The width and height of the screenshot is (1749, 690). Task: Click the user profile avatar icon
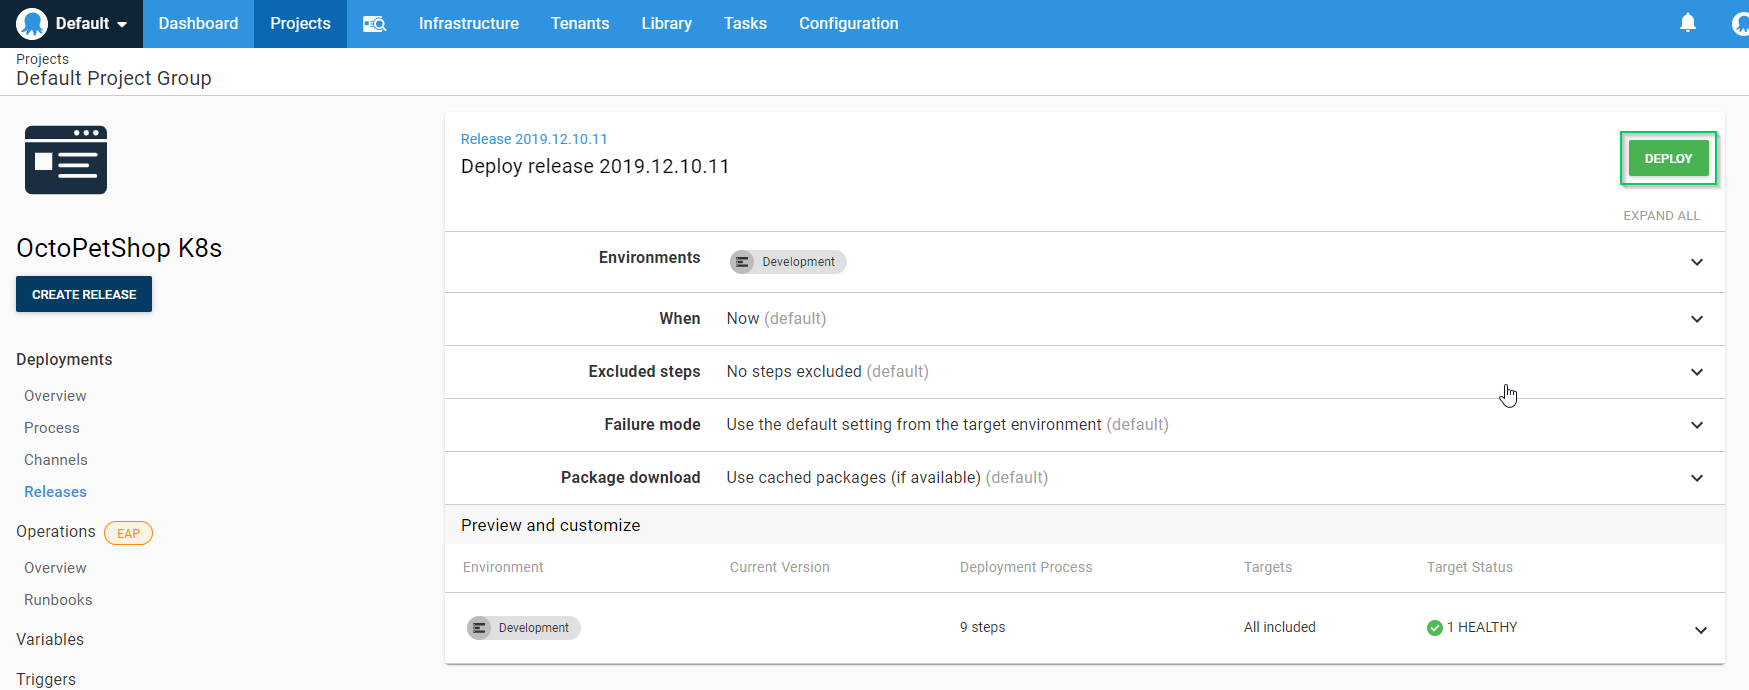[1740, 23]
